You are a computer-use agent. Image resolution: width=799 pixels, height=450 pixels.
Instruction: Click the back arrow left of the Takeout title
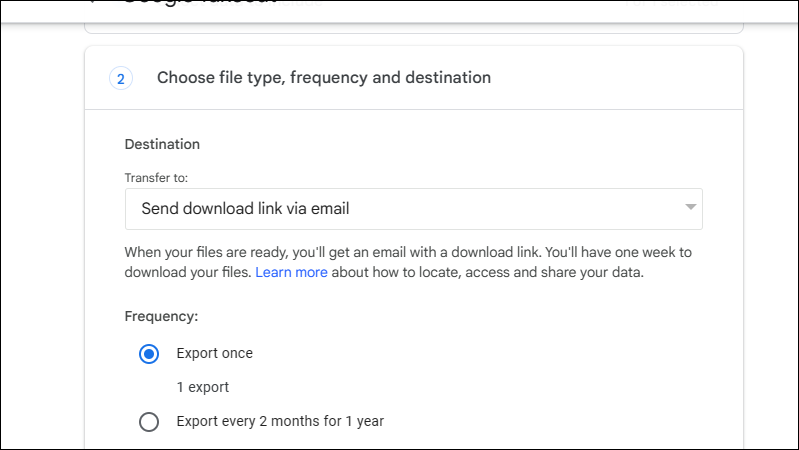click(x=95, y=4)
